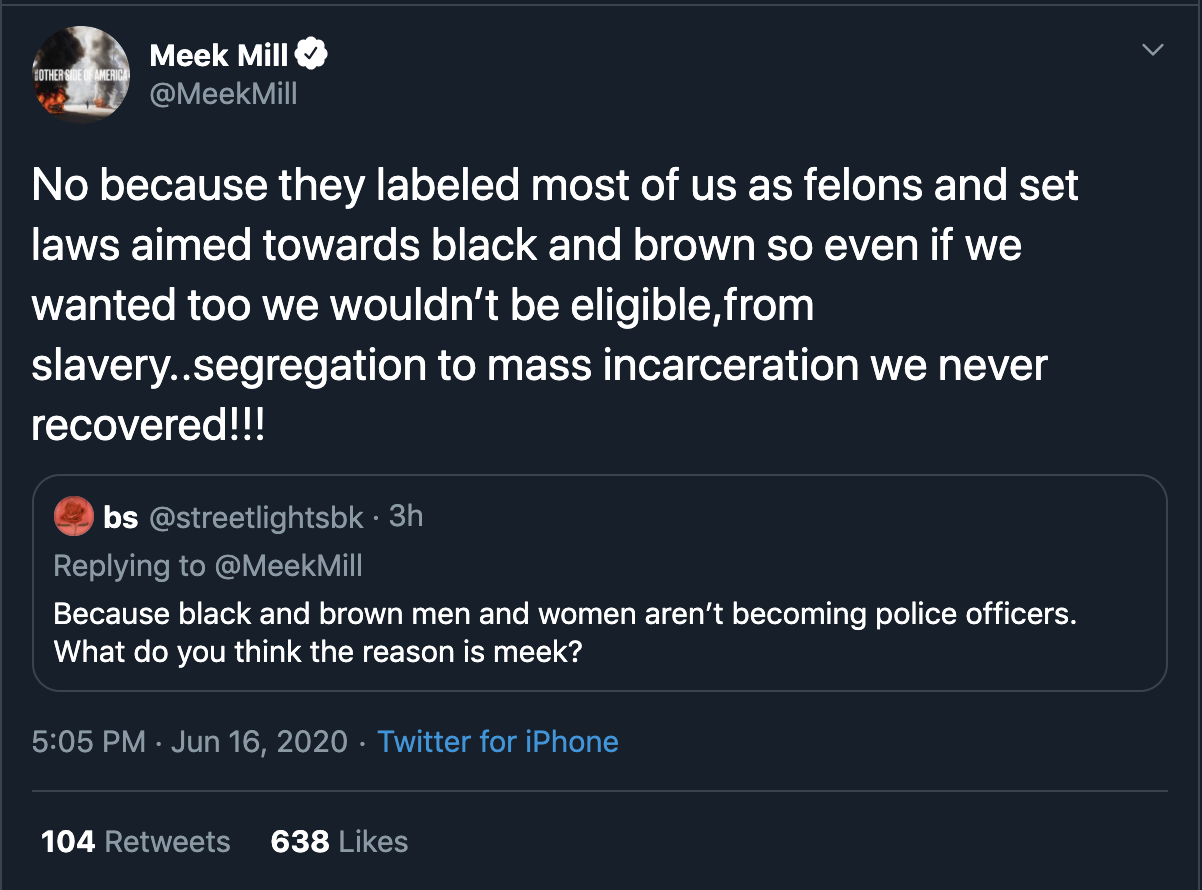This screenshot has height=890, width=1202.
Task: Open the tweet options chevron menu
Action: click(x=1154, y=49)
